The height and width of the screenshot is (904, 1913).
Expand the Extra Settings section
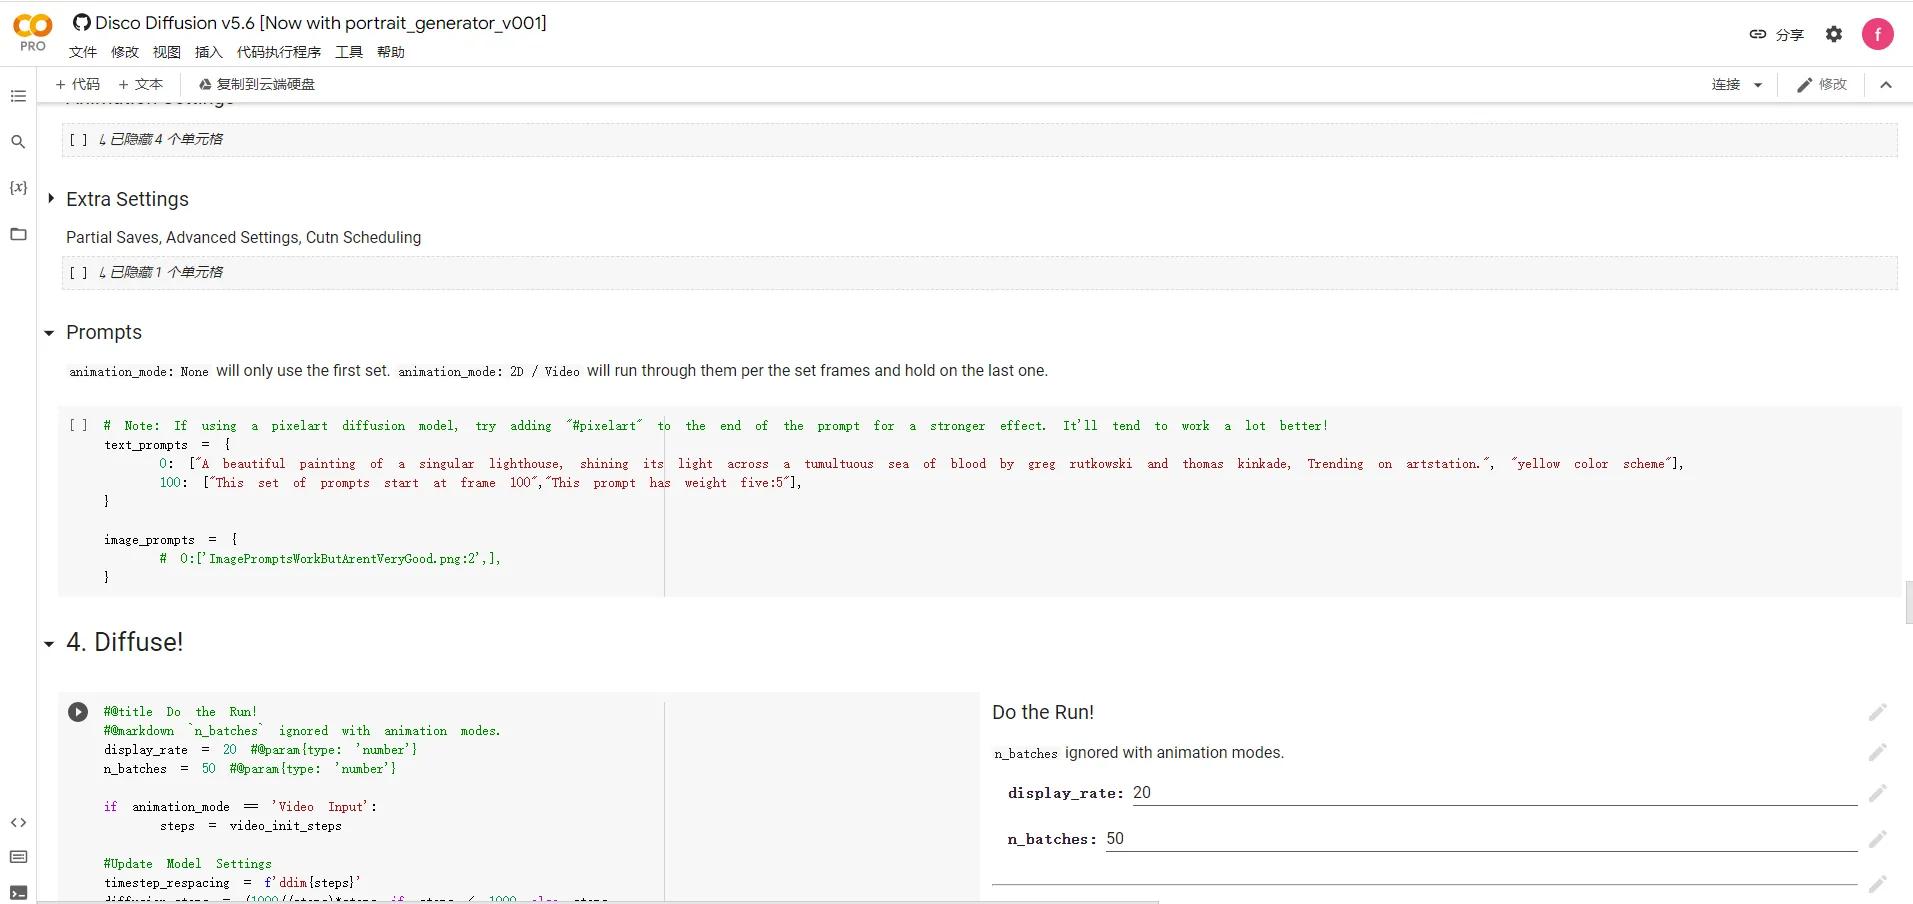pyautogui.click(x=51, y=199)
